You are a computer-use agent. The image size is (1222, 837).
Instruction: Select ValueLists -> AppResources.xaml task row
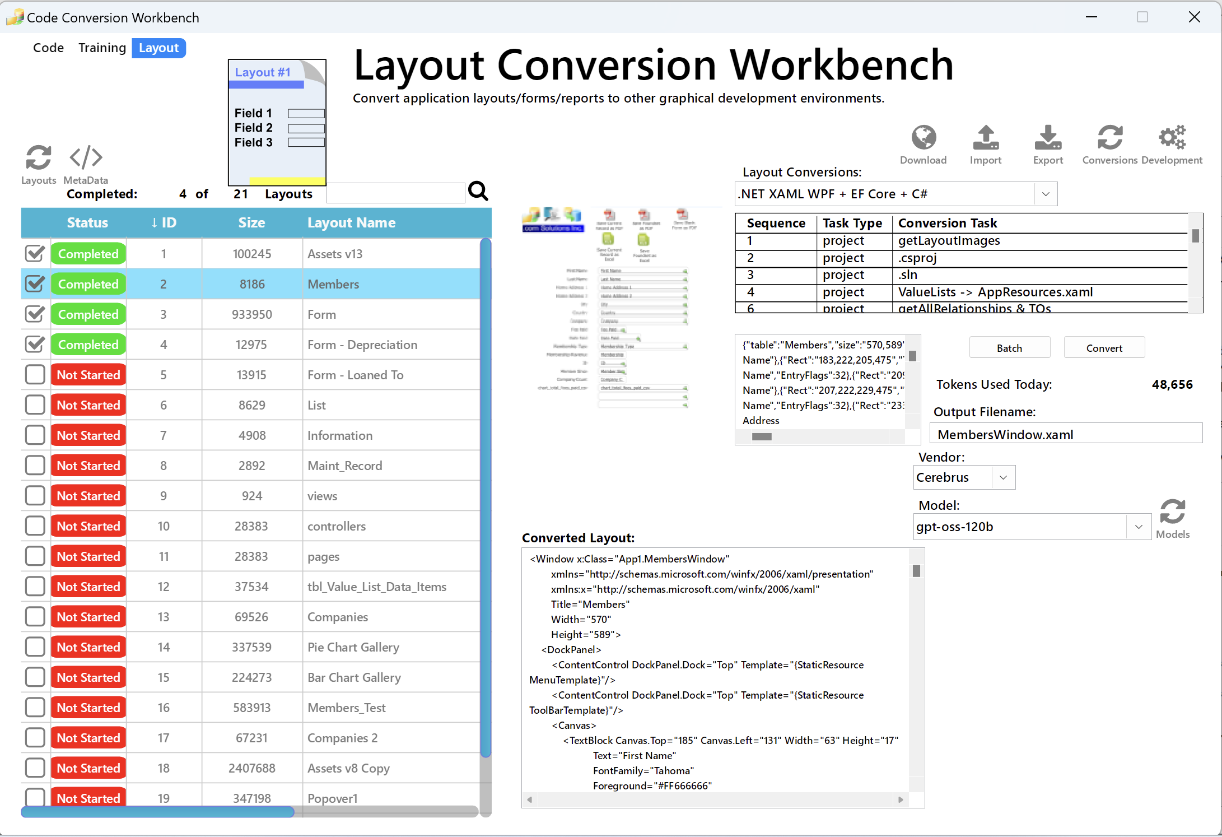coord(962,292)
